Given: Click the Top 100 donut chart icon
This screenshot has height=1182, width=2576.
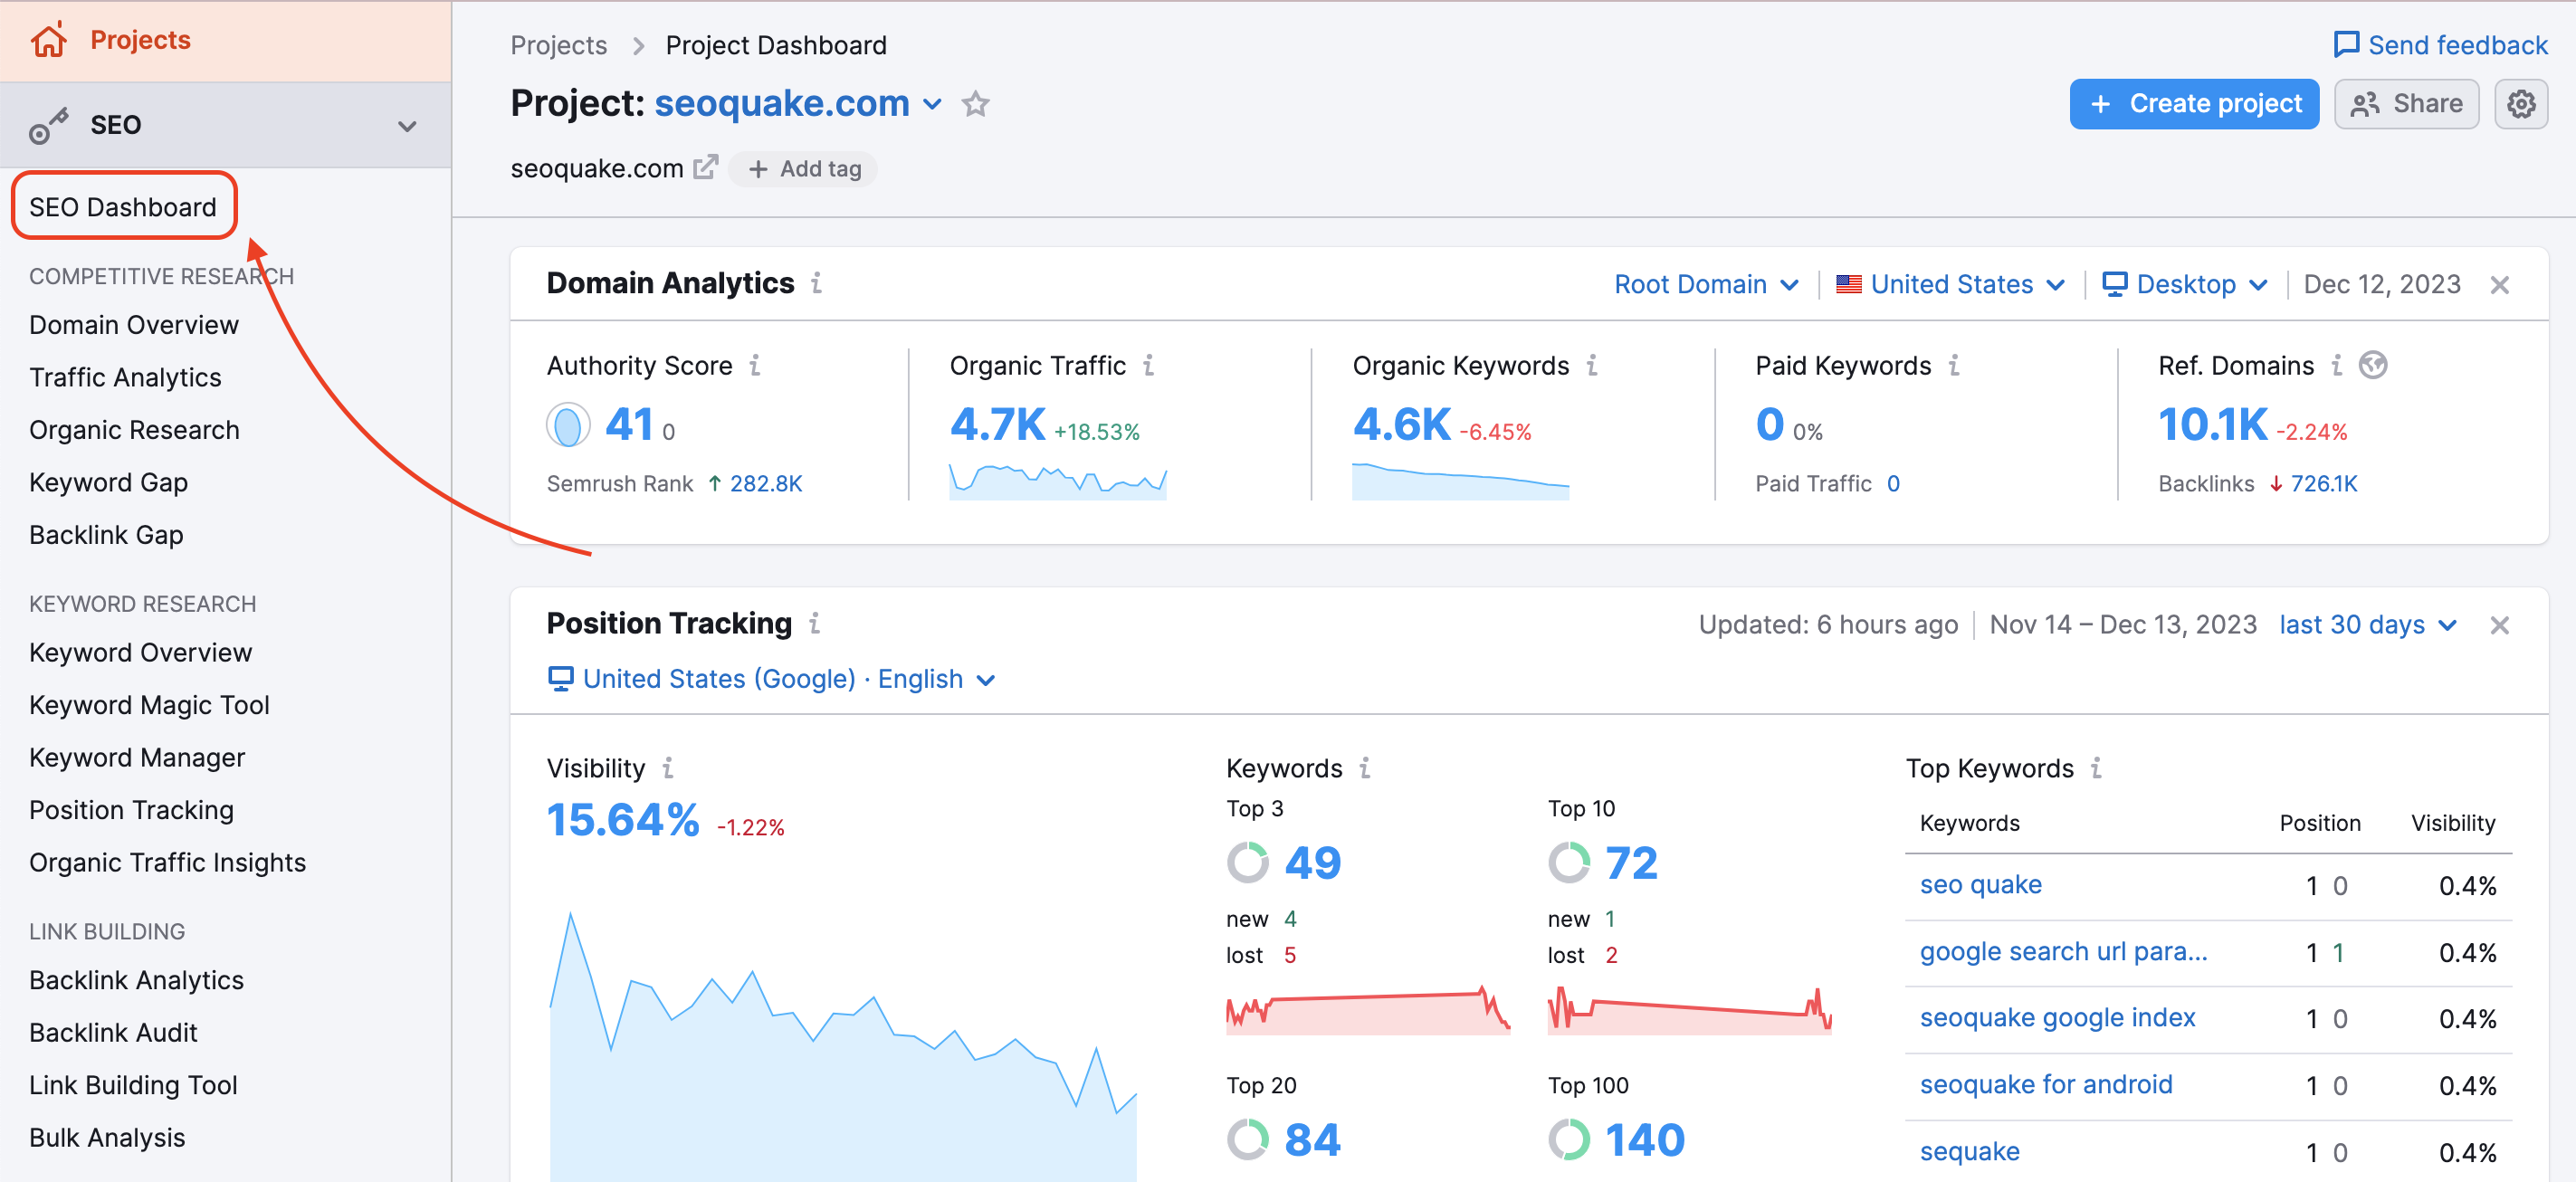Looking at the screenshot, I should (1569, 1139).
